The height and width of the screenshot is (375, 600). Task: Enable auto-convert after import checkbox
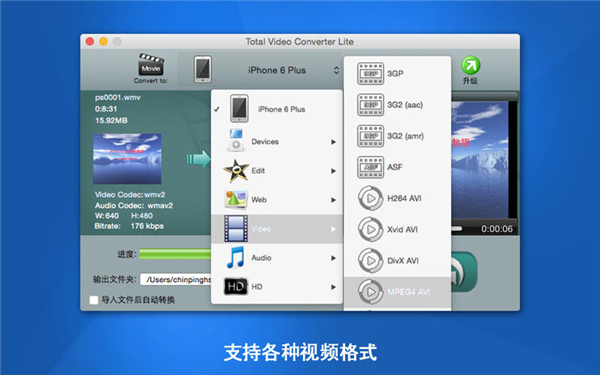(94, 300)
